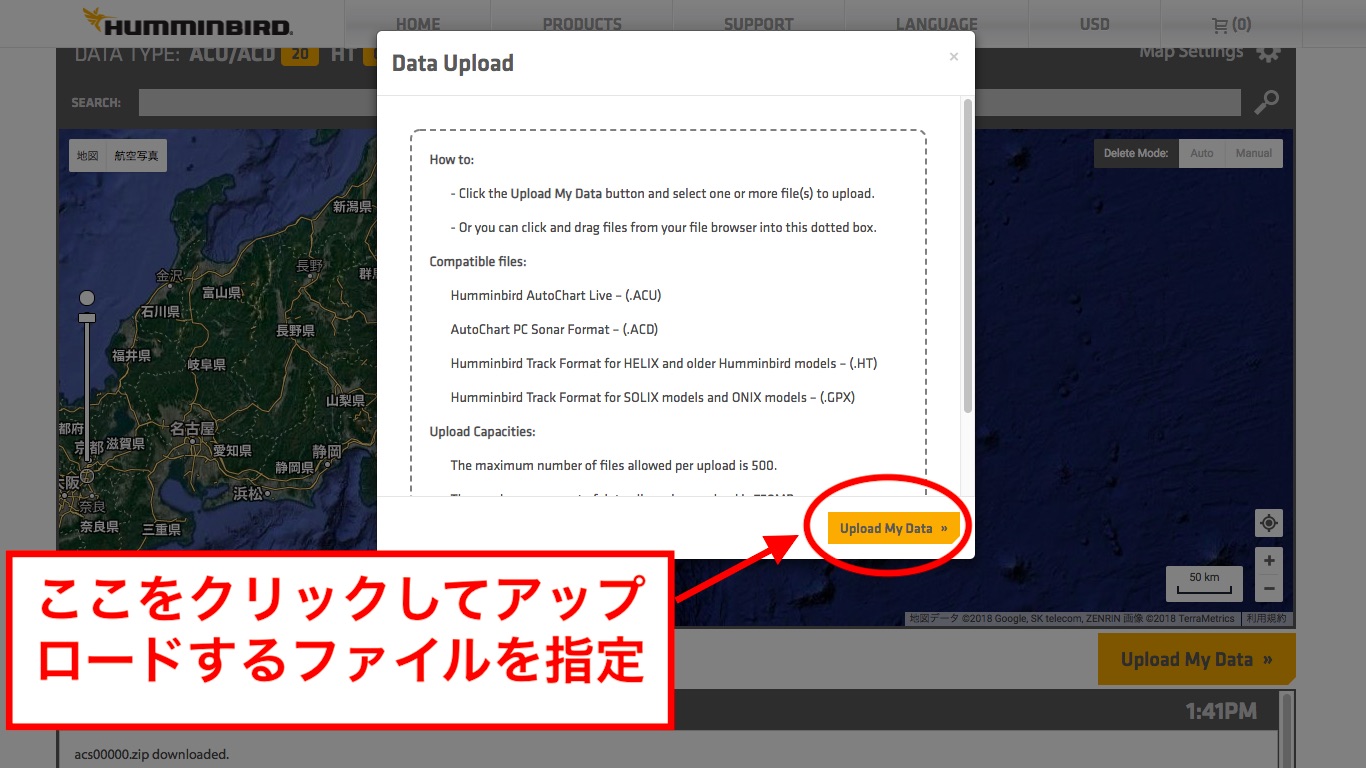This screenshot has width=1366, height=768.
Task: Click 'acs00000.zip downloaded.' log entry
Action: [x=152, y=754]
